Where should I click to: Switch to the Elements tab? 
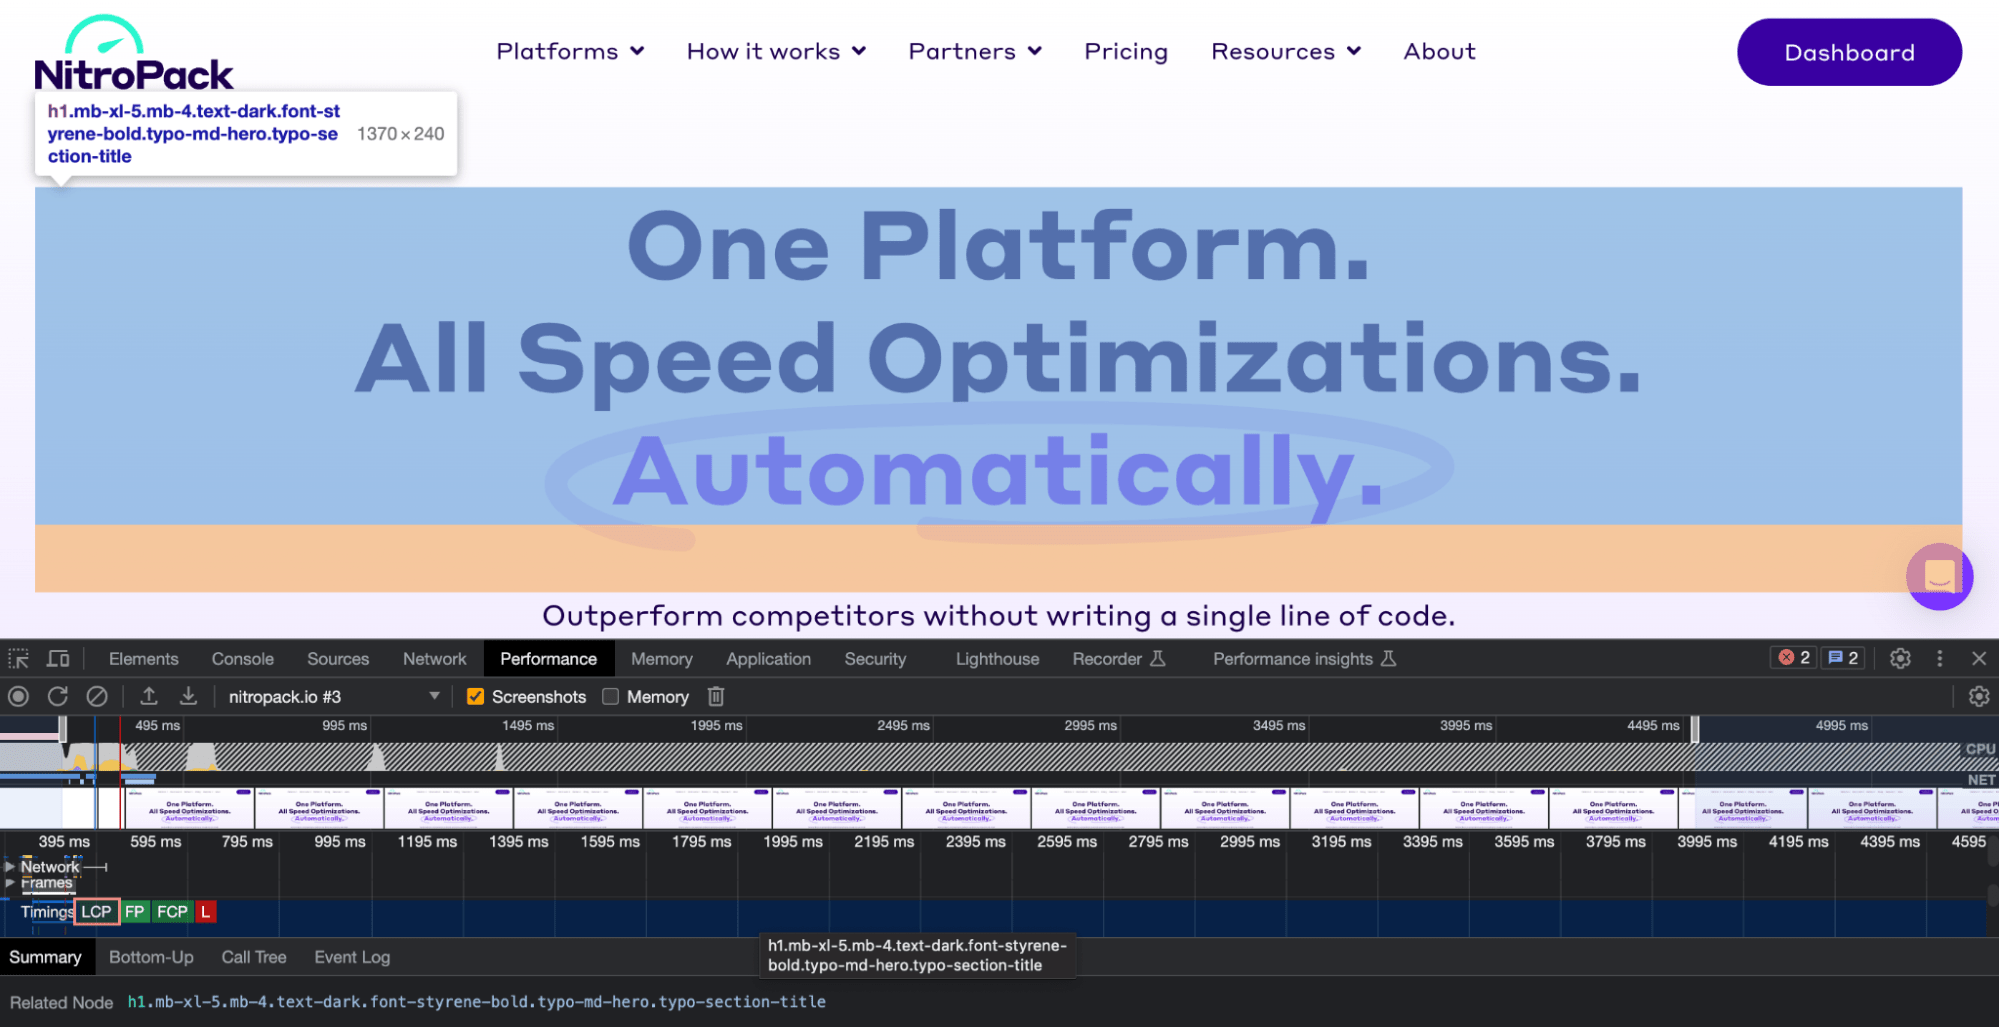pyautogui.click(x=144, y=658)
